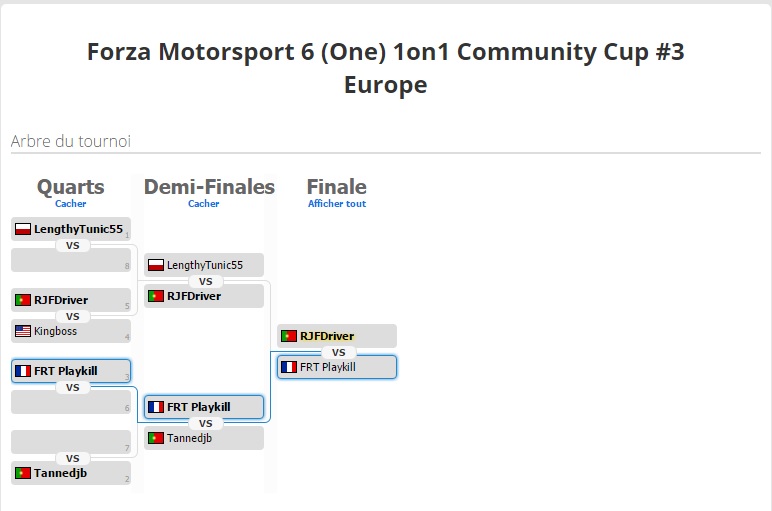Click Portugal flag beside RJFDriver in Finale
Image resolution: width=772 pixels, height=511 pixels.
tap(289, 336)
